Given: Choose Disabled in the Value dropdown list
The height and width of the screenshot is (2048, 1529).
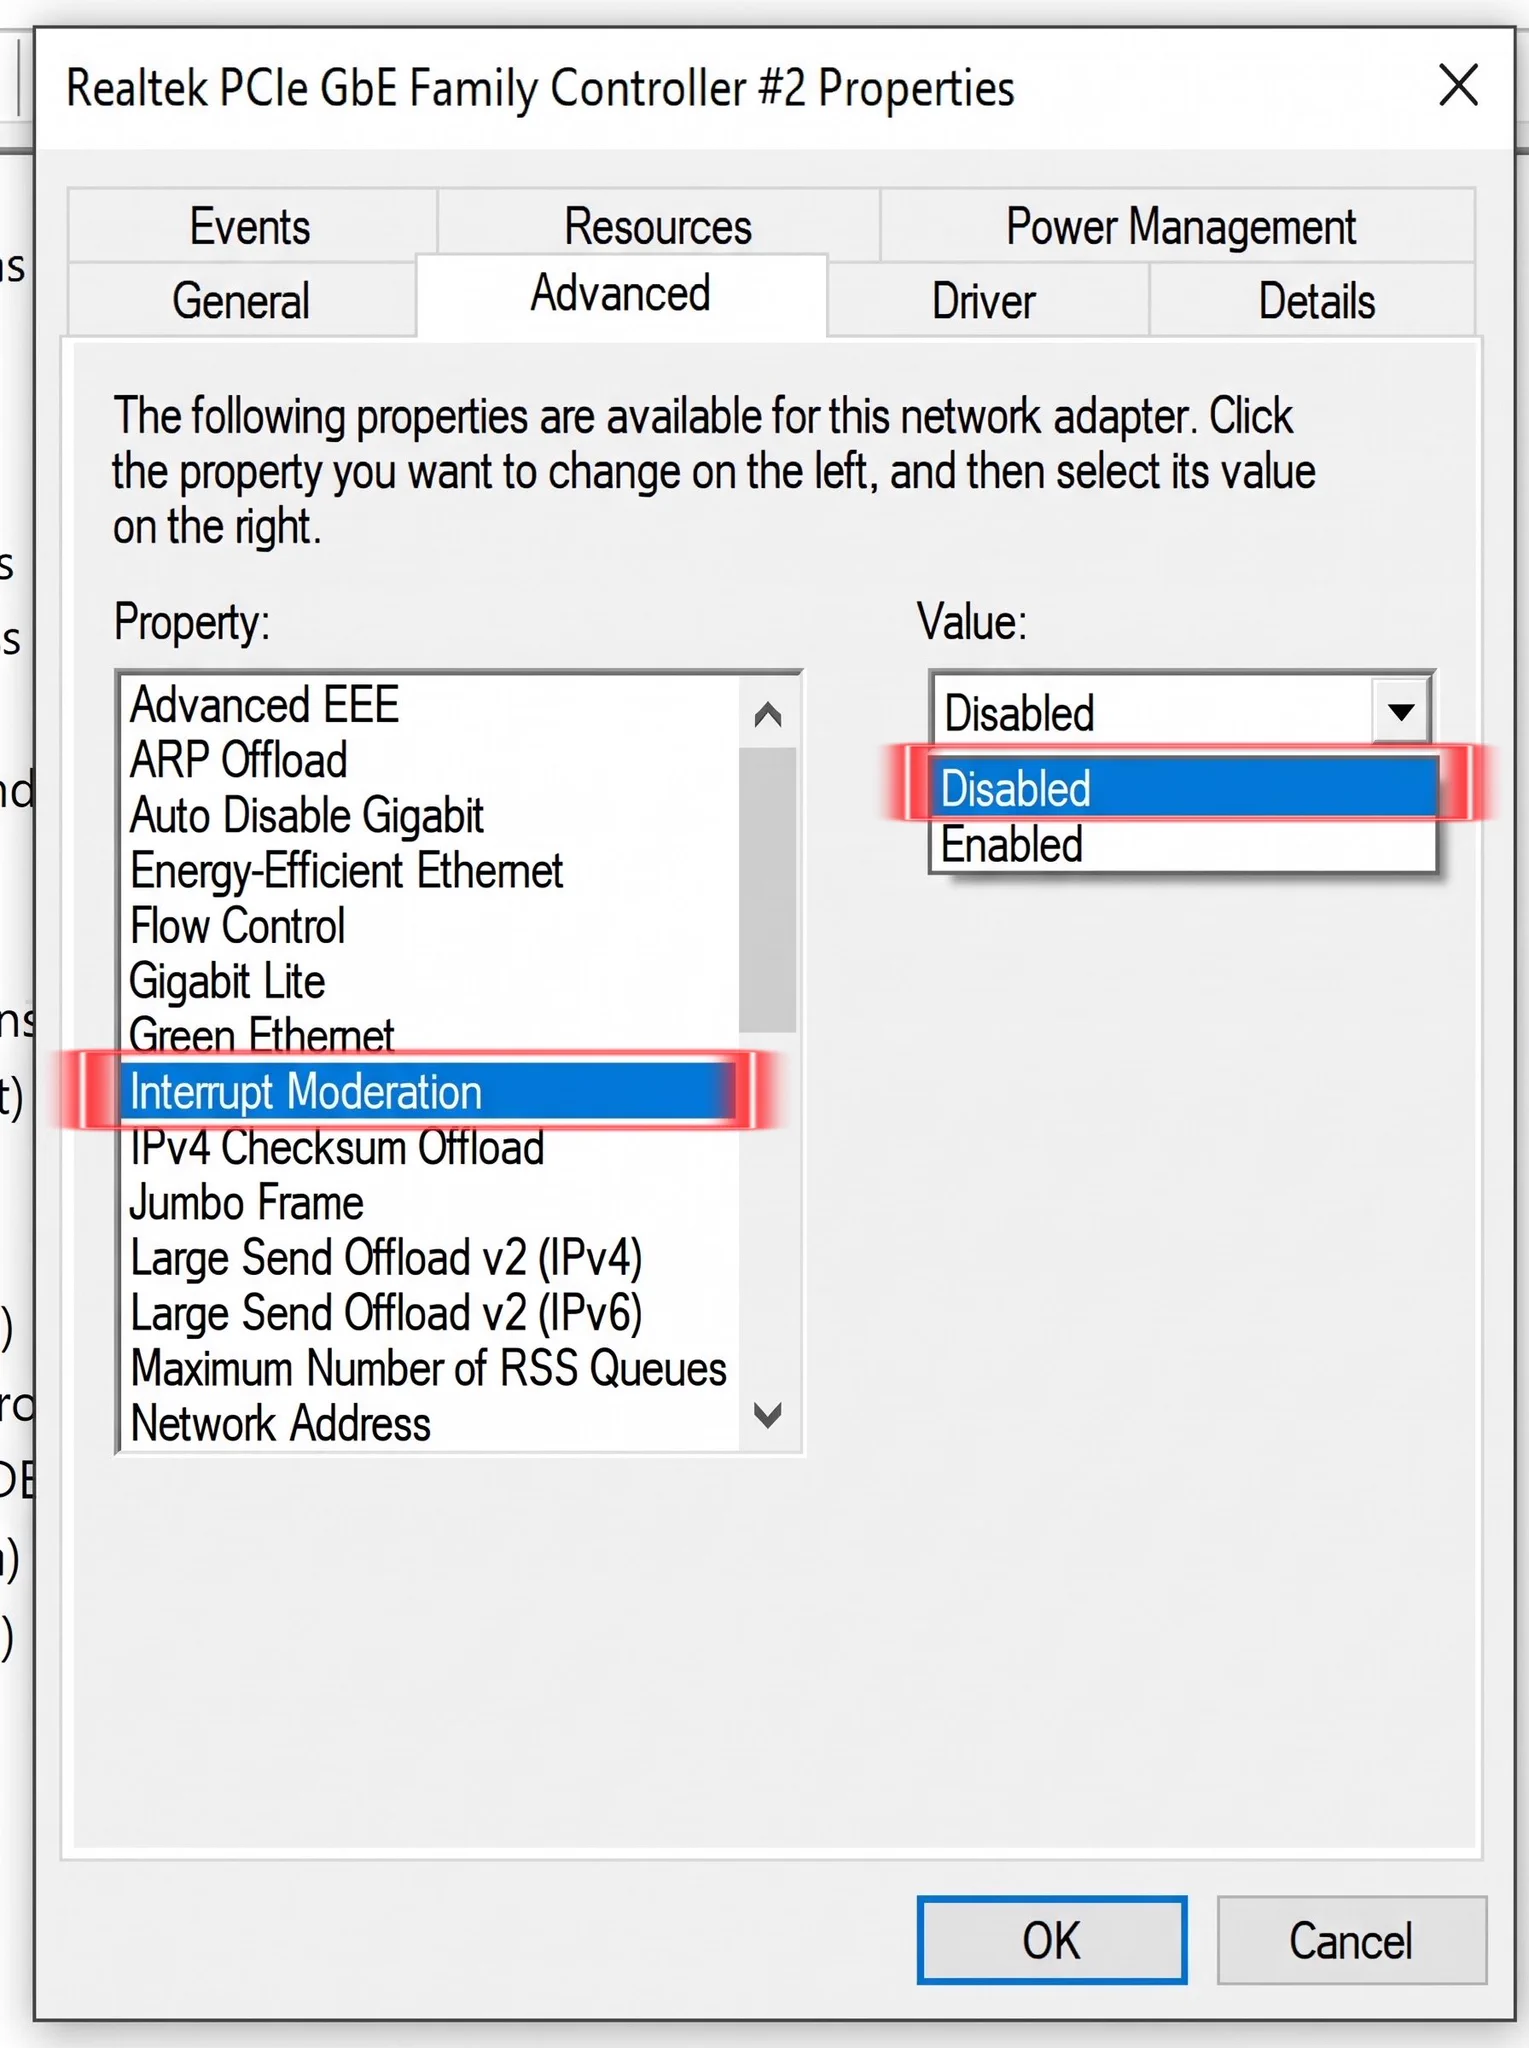Looking at the screenshot, I should click(1184, 789).
